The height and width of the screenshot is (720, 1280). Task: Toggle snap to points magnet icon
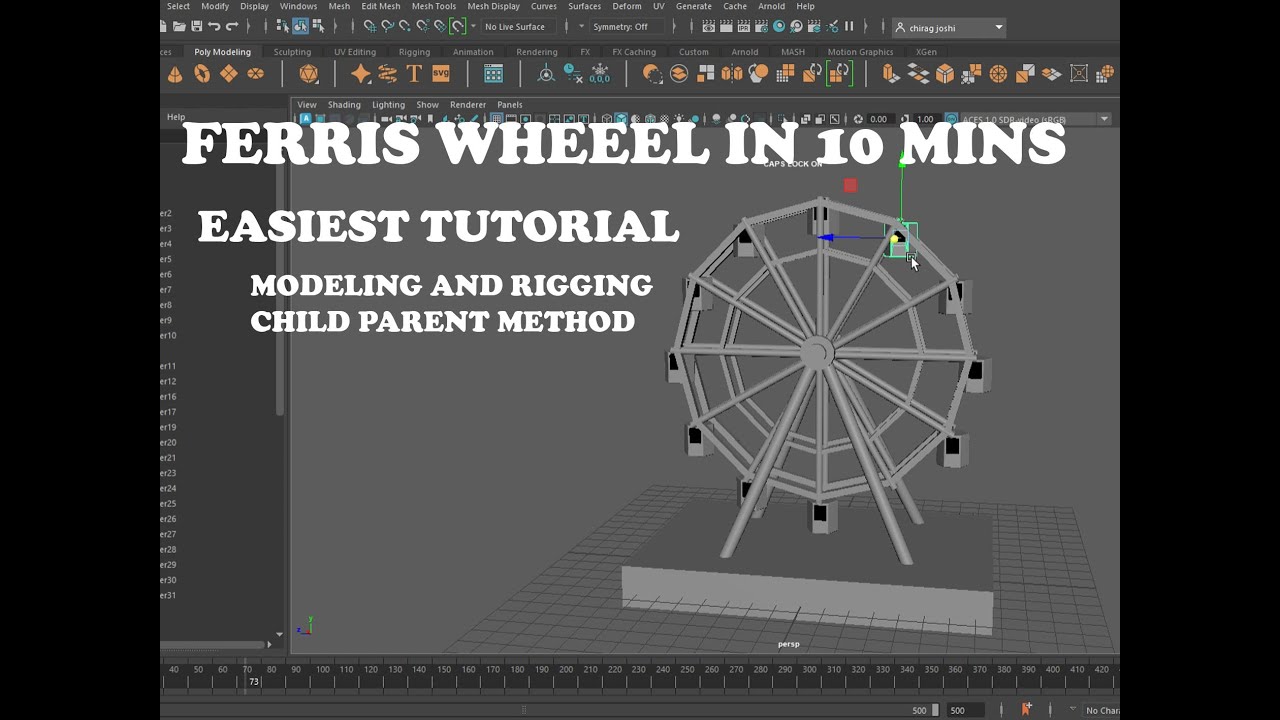(404, 27)
